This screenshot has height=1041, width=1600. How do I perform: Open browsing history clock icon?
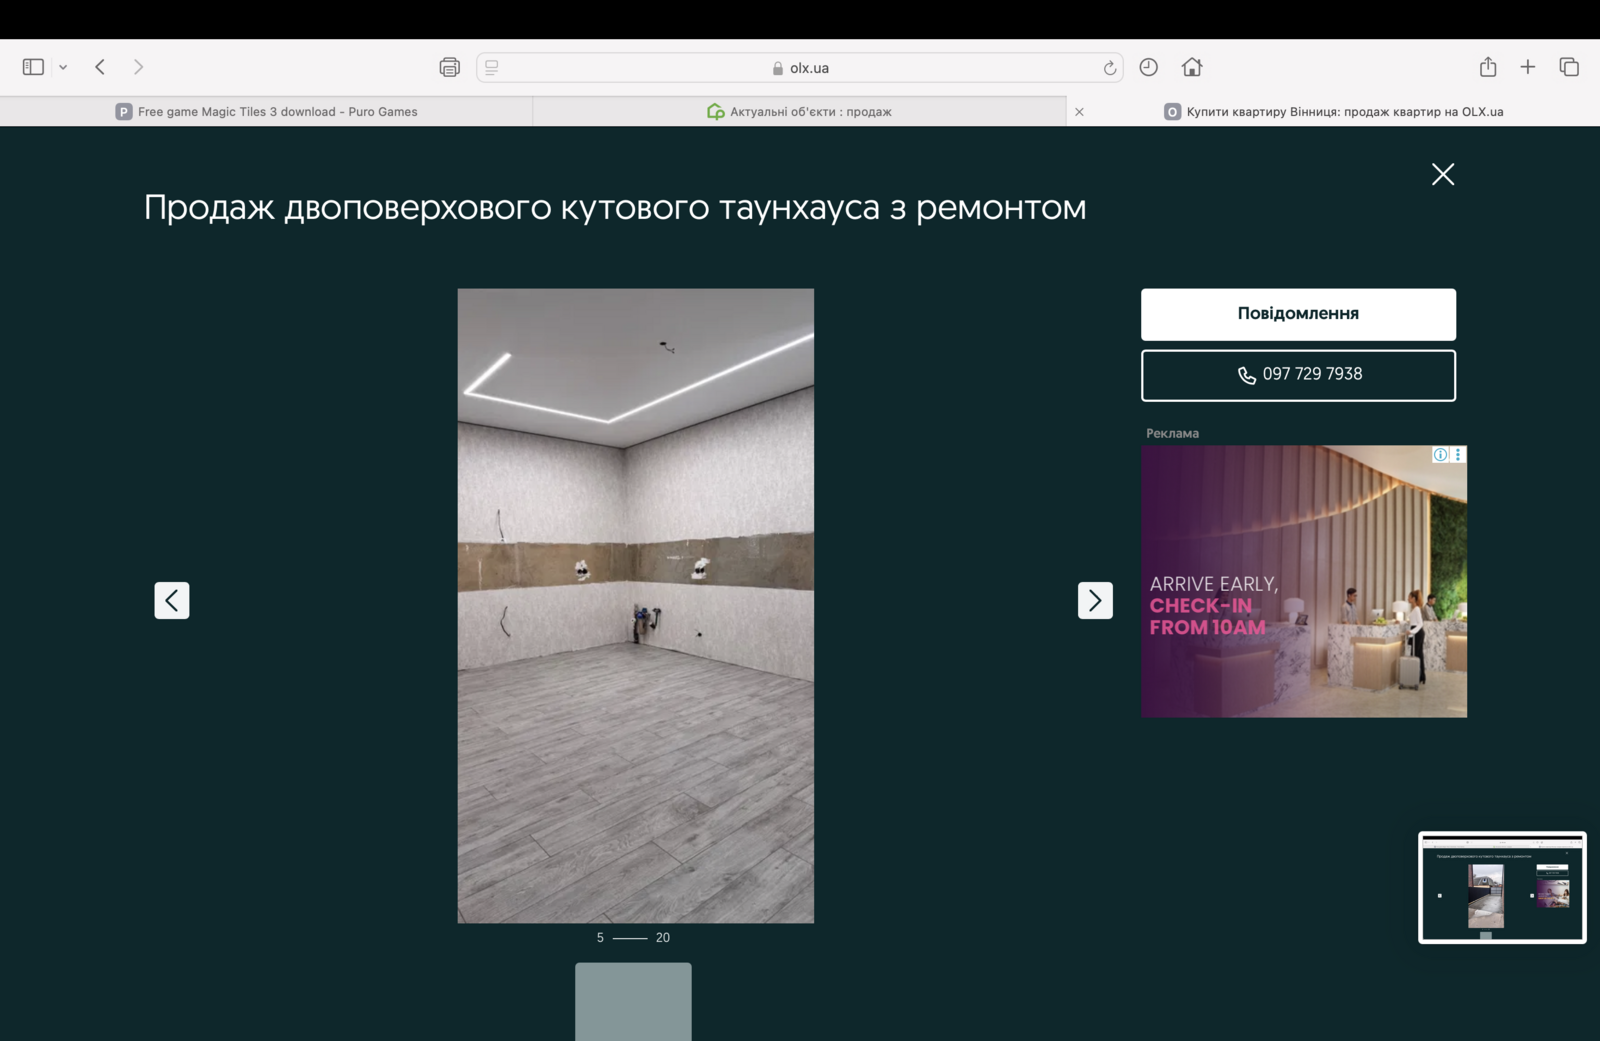[x=1148, y=67]
